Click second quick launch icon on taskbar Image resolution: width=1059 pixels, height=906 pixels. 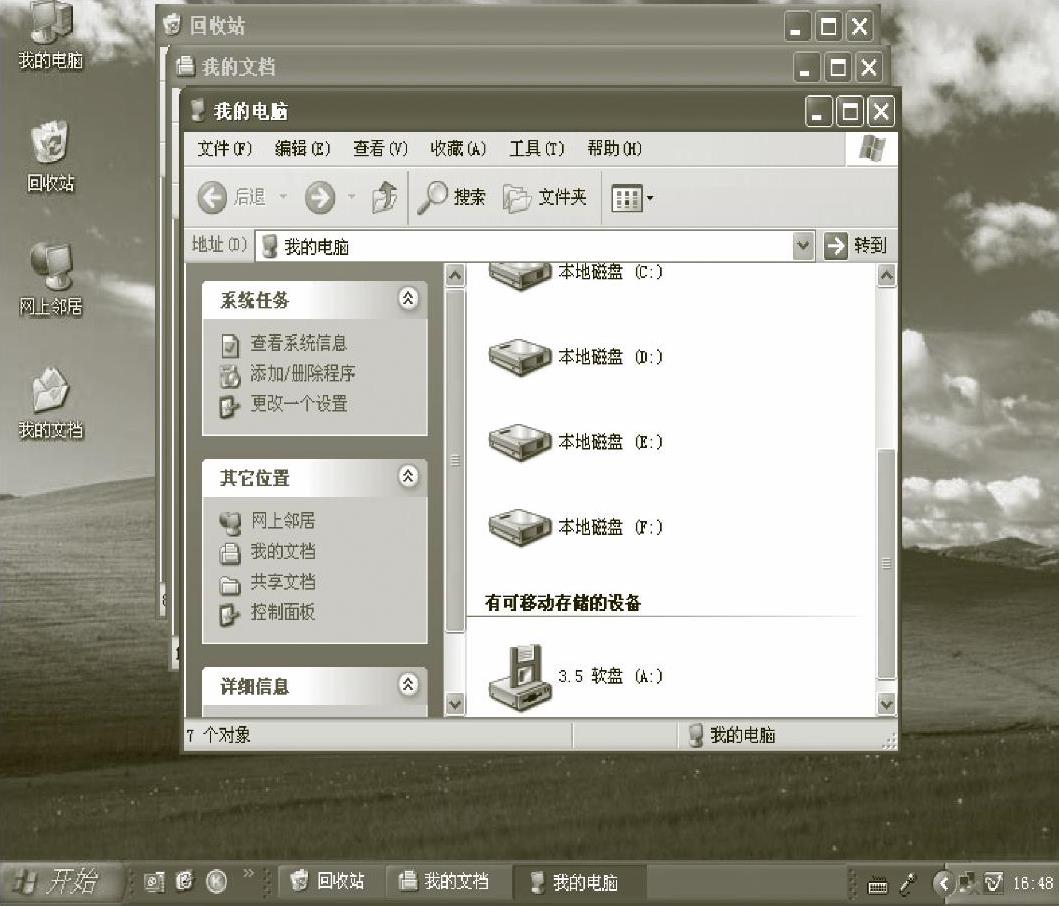point(184,882)
